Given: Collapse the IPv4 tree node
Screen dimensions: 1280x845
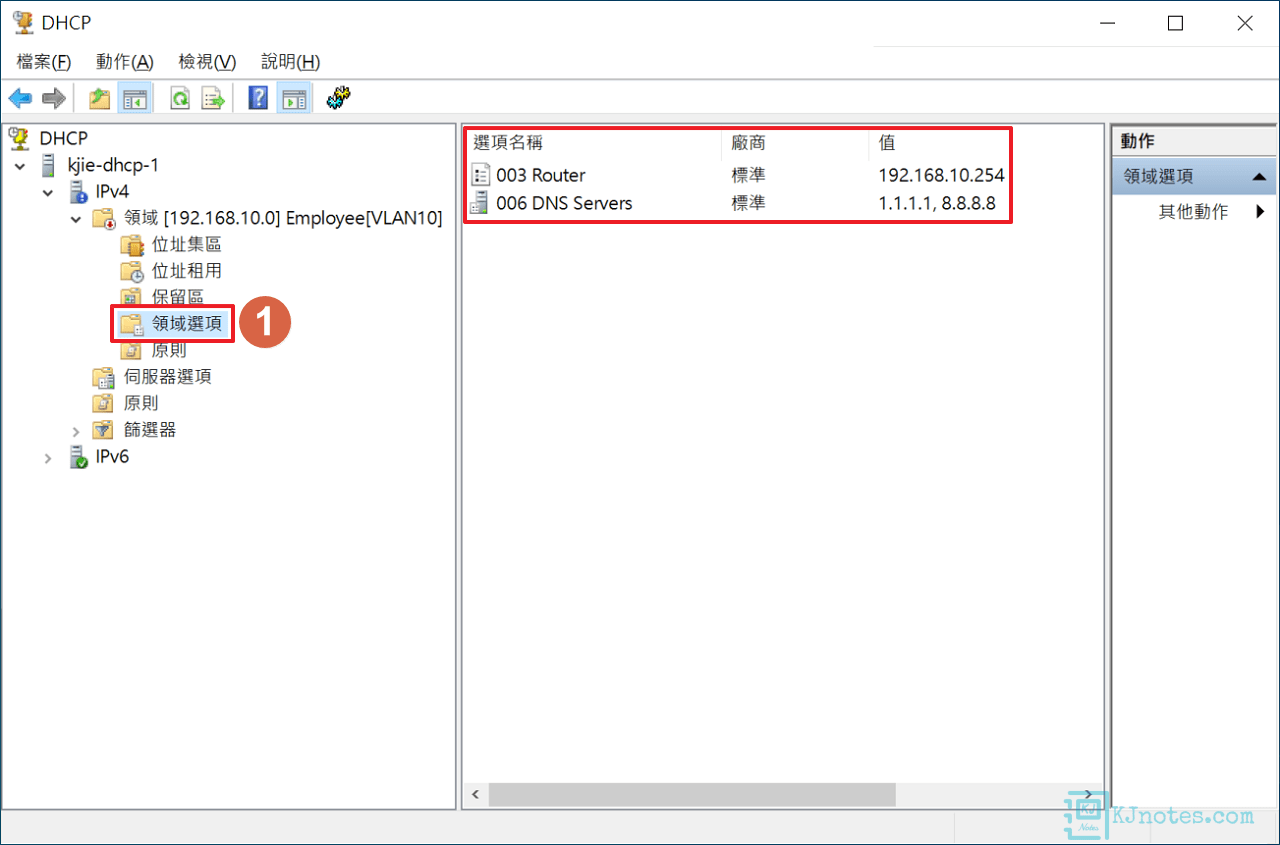Looking at the screenshot, I should [x=48, y=191].
